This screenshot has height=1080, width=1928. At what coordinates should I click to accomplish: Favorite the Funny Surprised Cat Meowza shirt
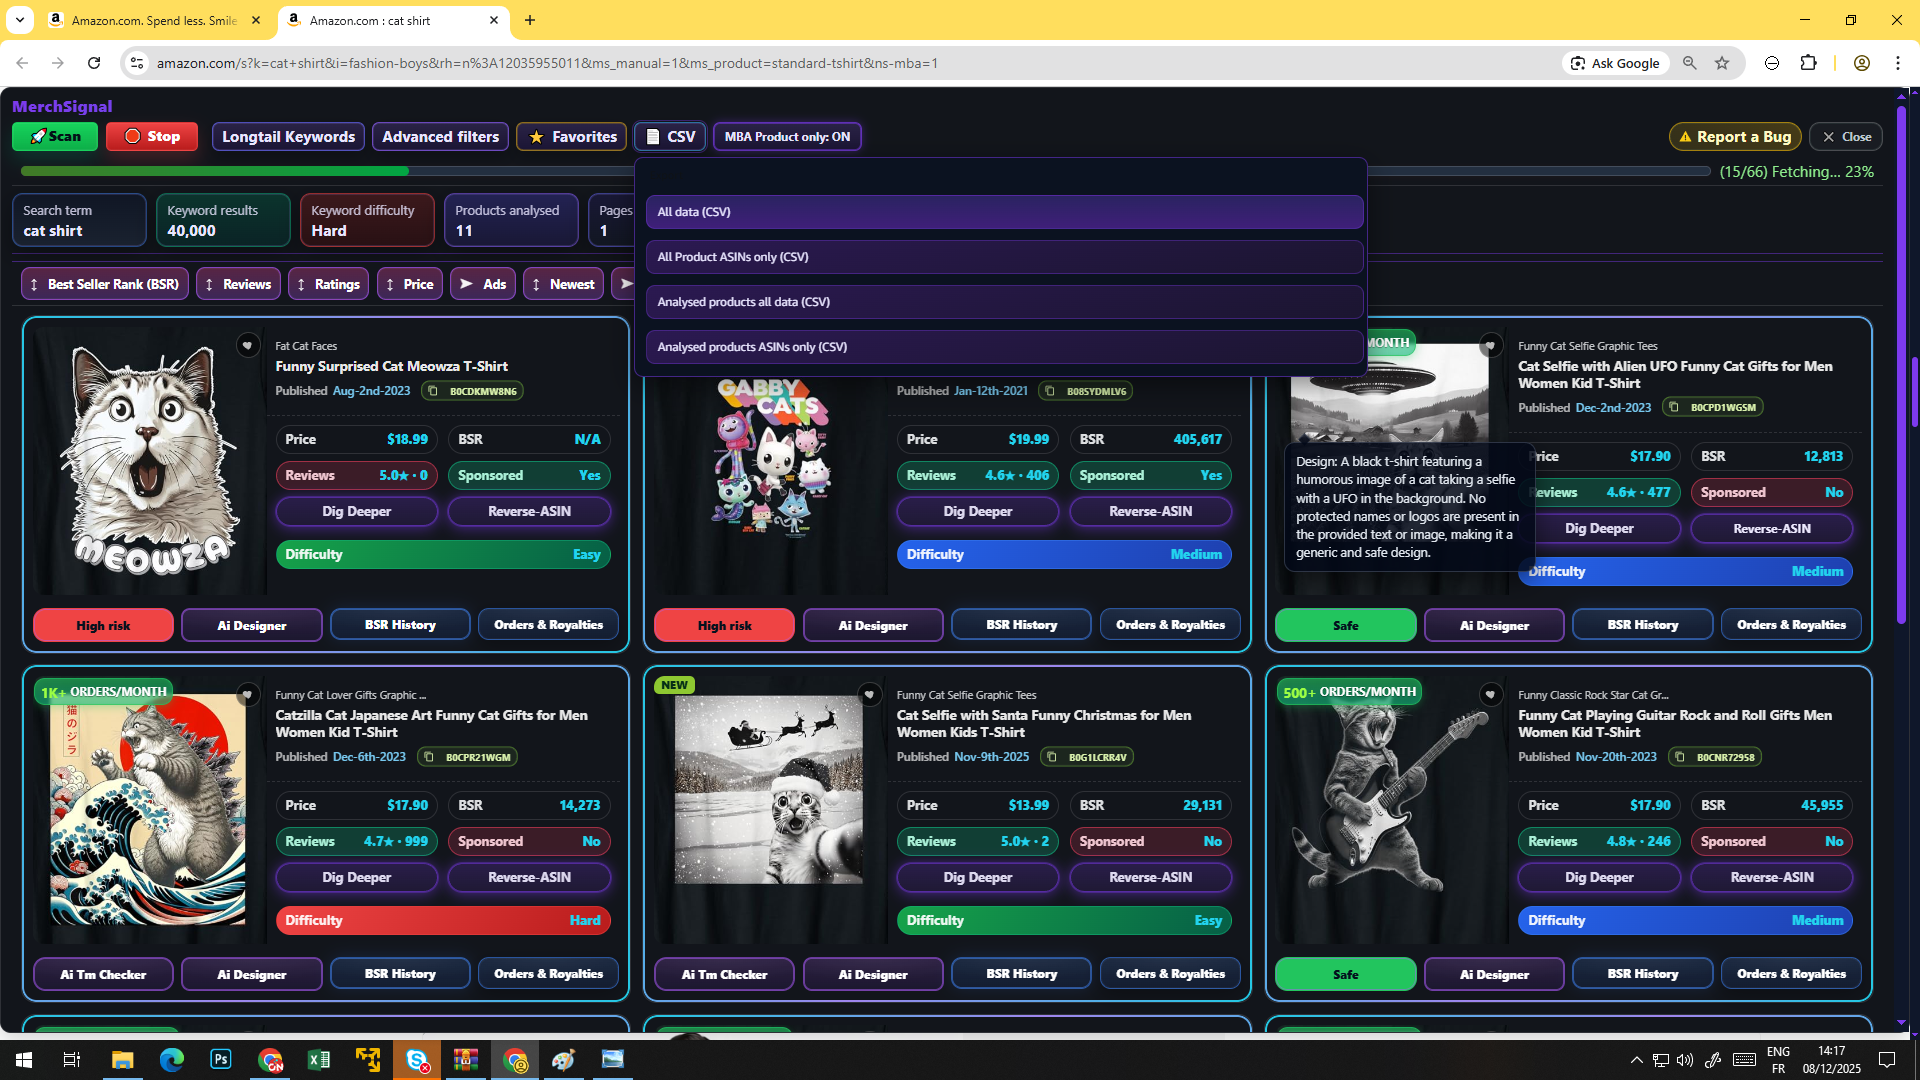(x=248, y=345)
